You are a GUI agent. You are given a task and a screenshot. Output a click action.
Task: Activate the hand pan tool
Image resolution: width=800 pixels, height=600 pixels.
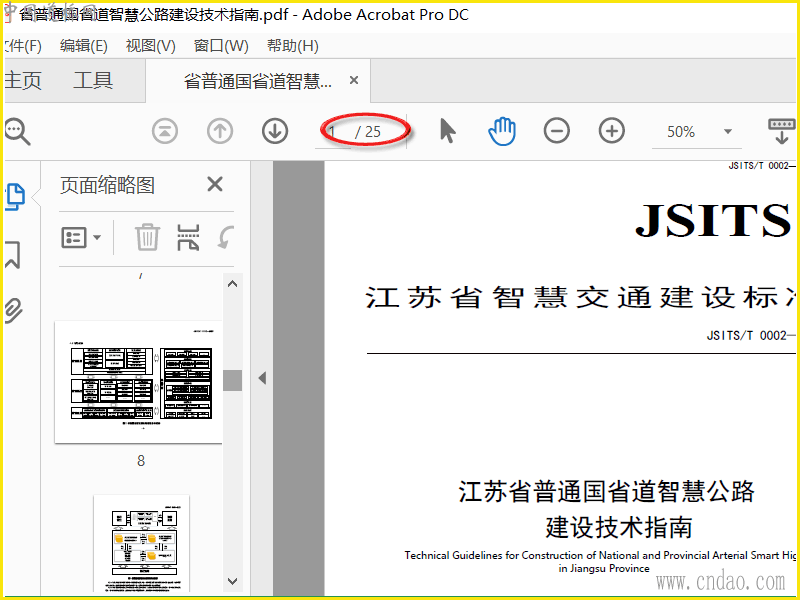[x=502, y=131]
